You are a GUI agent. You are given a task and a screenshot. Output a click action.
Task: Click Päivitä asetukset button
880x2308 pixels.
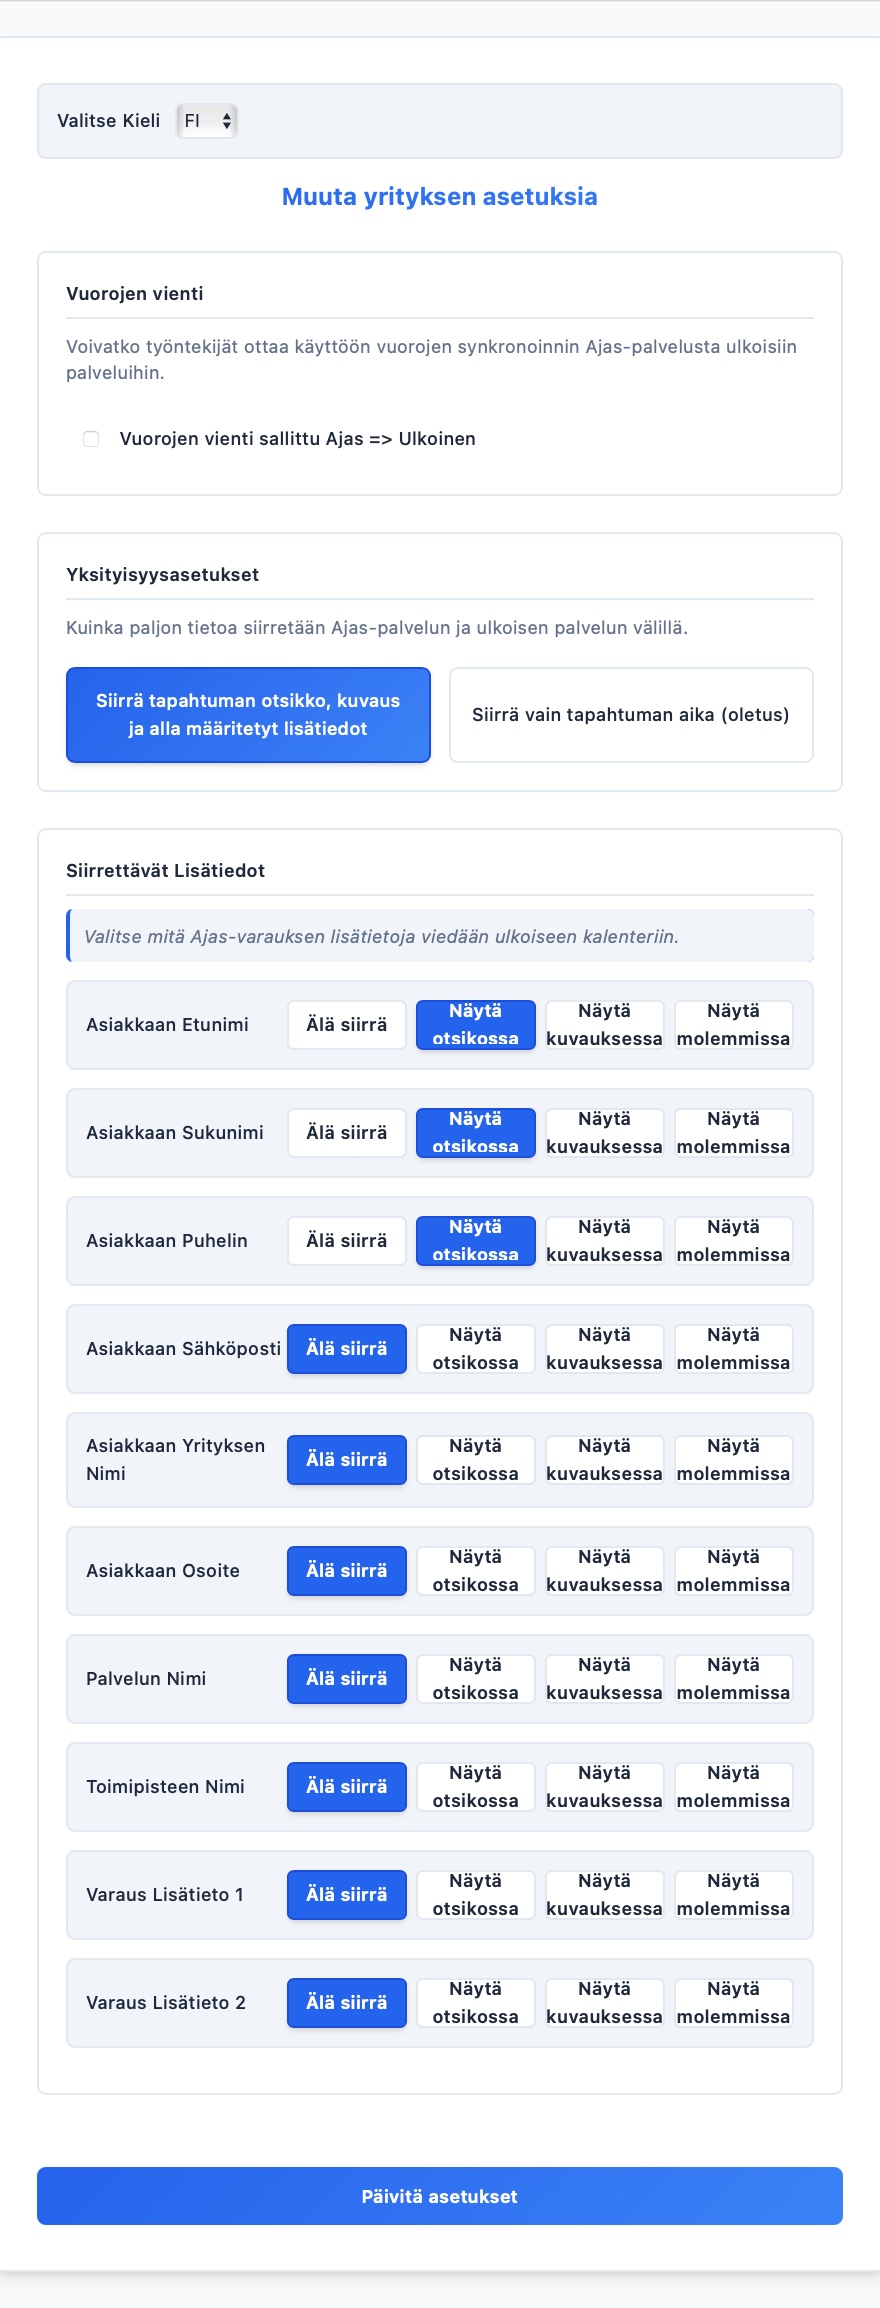[440, 2196]
